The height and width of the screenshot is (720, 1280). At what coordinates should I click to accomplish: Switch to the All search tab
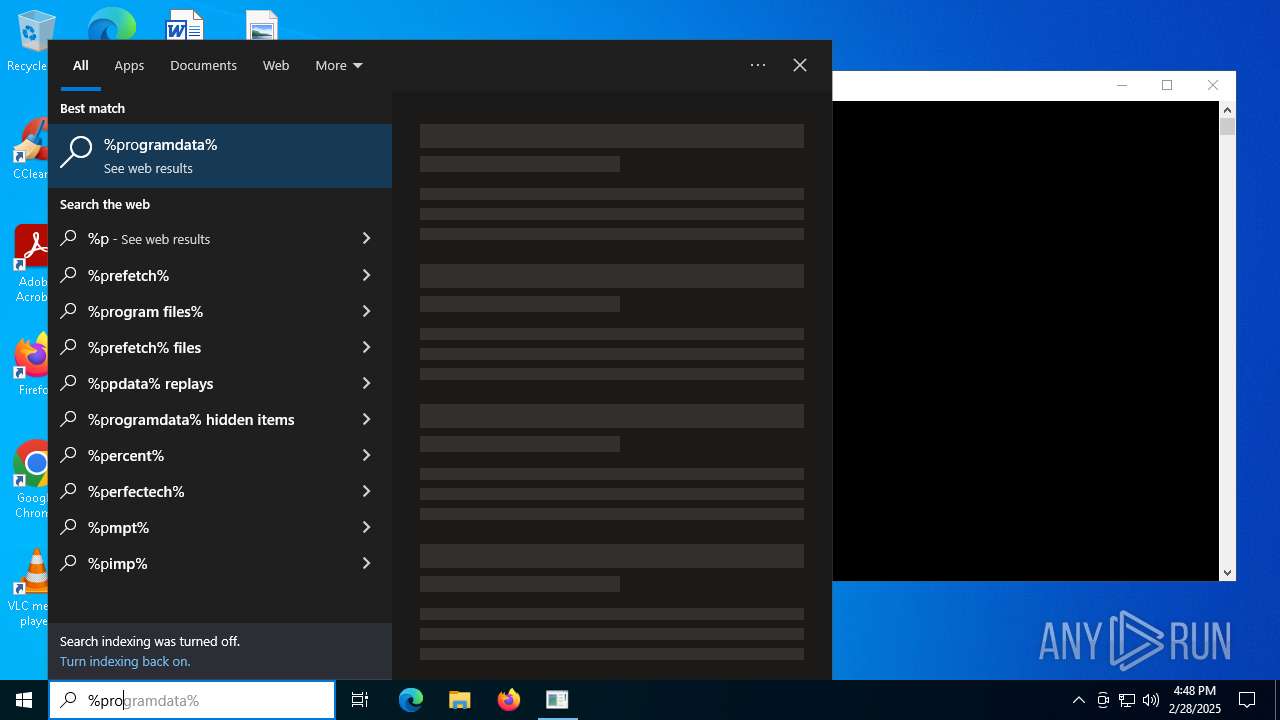pyautogui.click(x=81, y=65)
